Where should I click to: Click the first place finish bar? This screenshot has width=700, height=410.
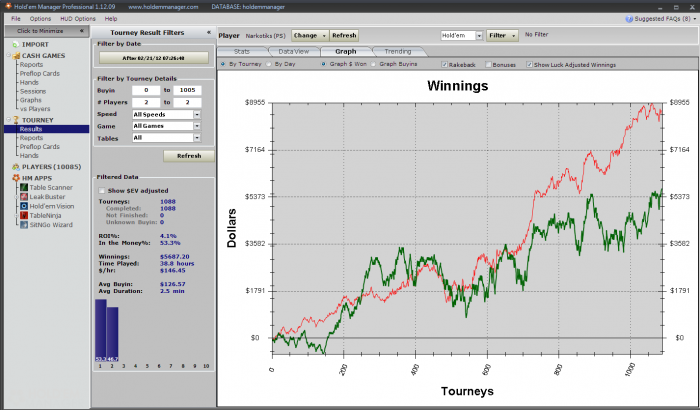101,330
